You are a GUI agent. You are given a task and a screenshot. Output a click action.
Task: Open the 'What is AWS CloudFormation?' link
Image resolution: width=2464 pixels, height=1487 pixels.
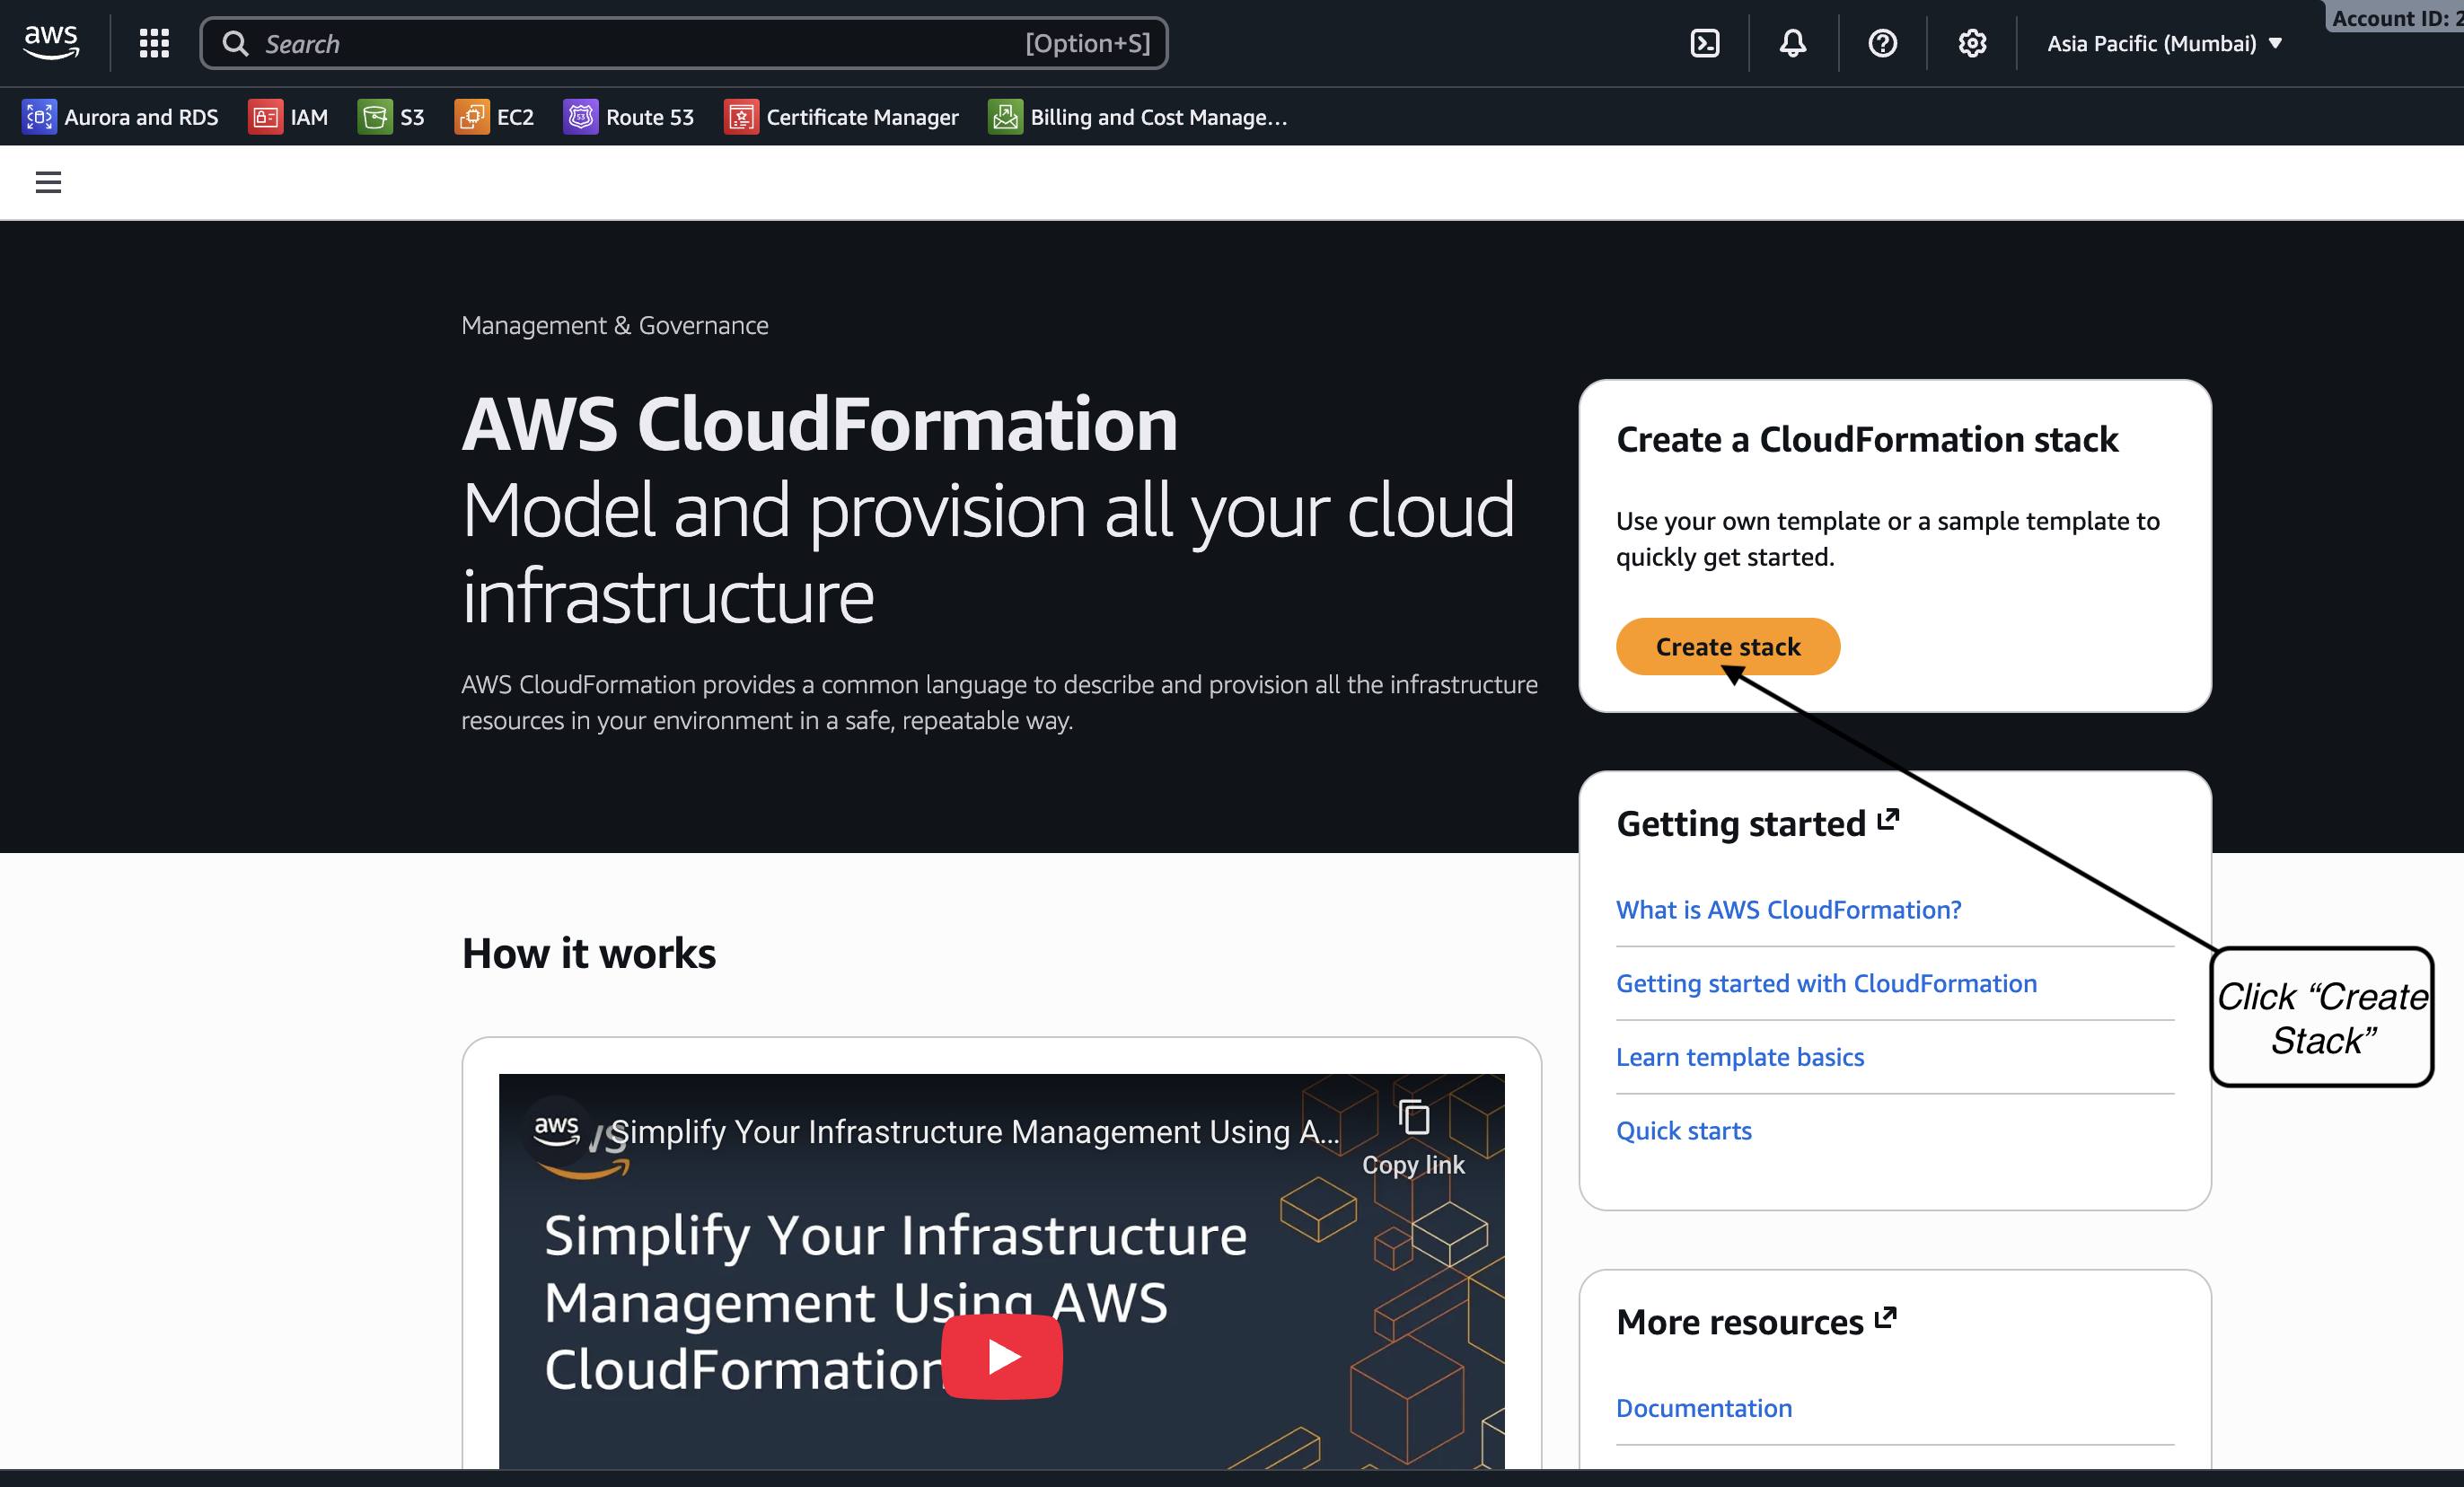(x=1788, y=909)
